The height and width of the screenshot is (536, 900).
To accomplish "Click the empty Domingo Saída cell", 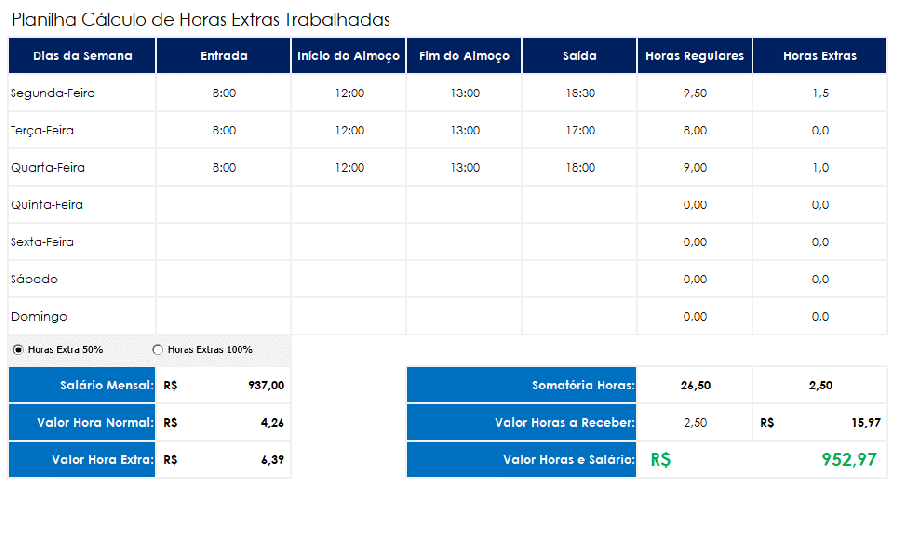I will pos(580,316).
